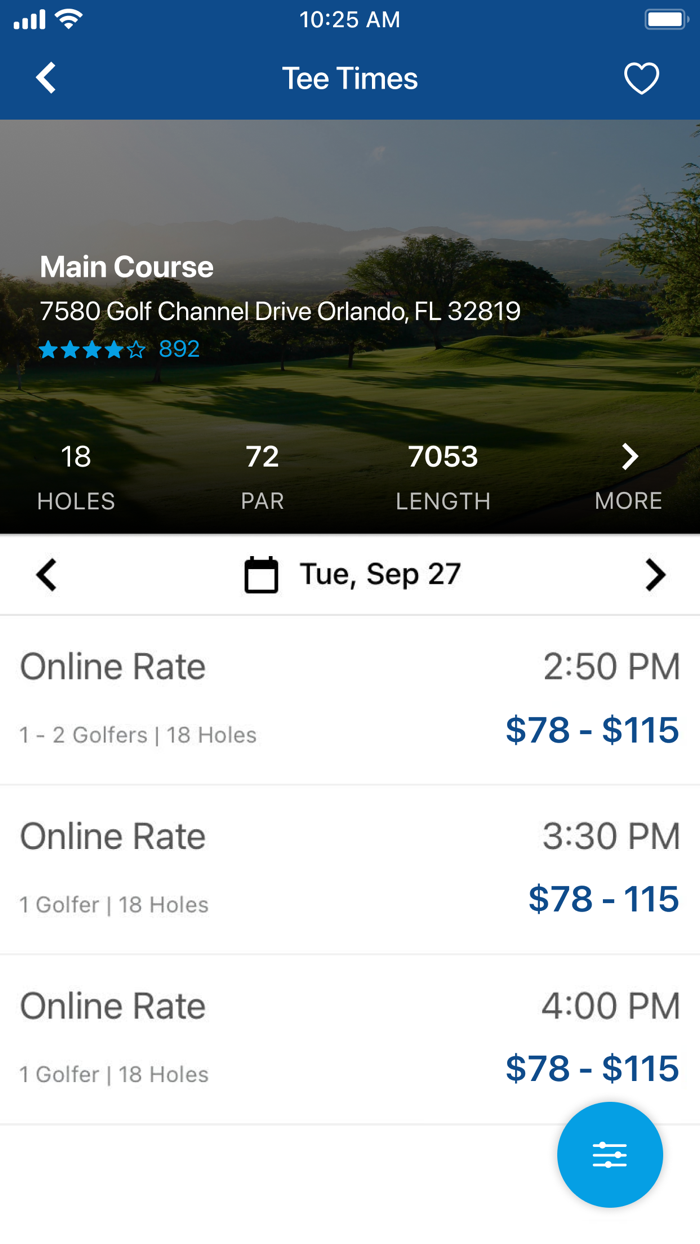Tap the heart icon to favorite this course
The height and width of the screenshot is (1244, 700).
[641, 78]
